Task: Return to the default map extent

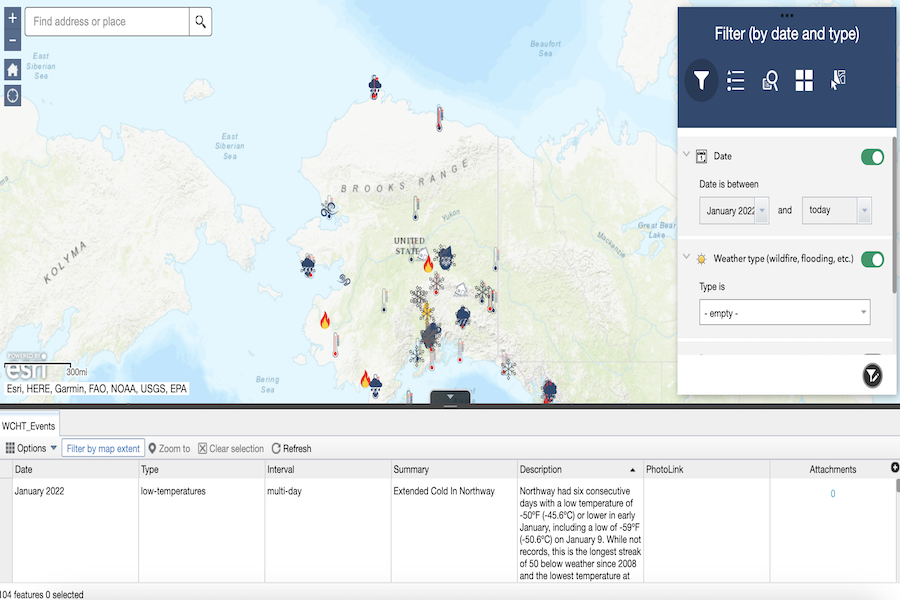Action: point(13,70)
